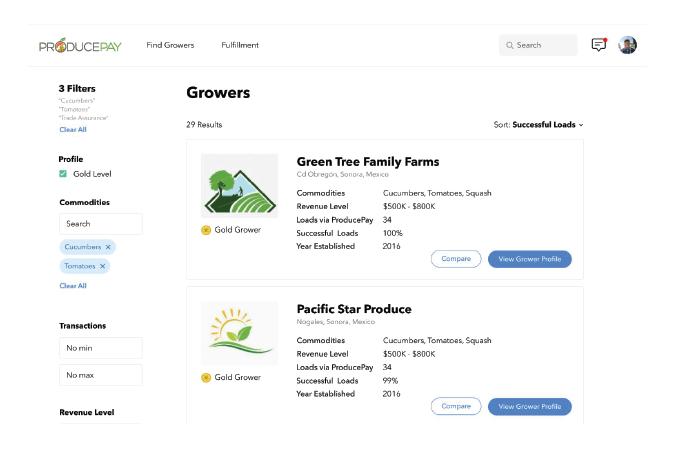Click the Revenue Level sidebar heading
Viewport: 675px width, 449px height.
pos(87,412)
